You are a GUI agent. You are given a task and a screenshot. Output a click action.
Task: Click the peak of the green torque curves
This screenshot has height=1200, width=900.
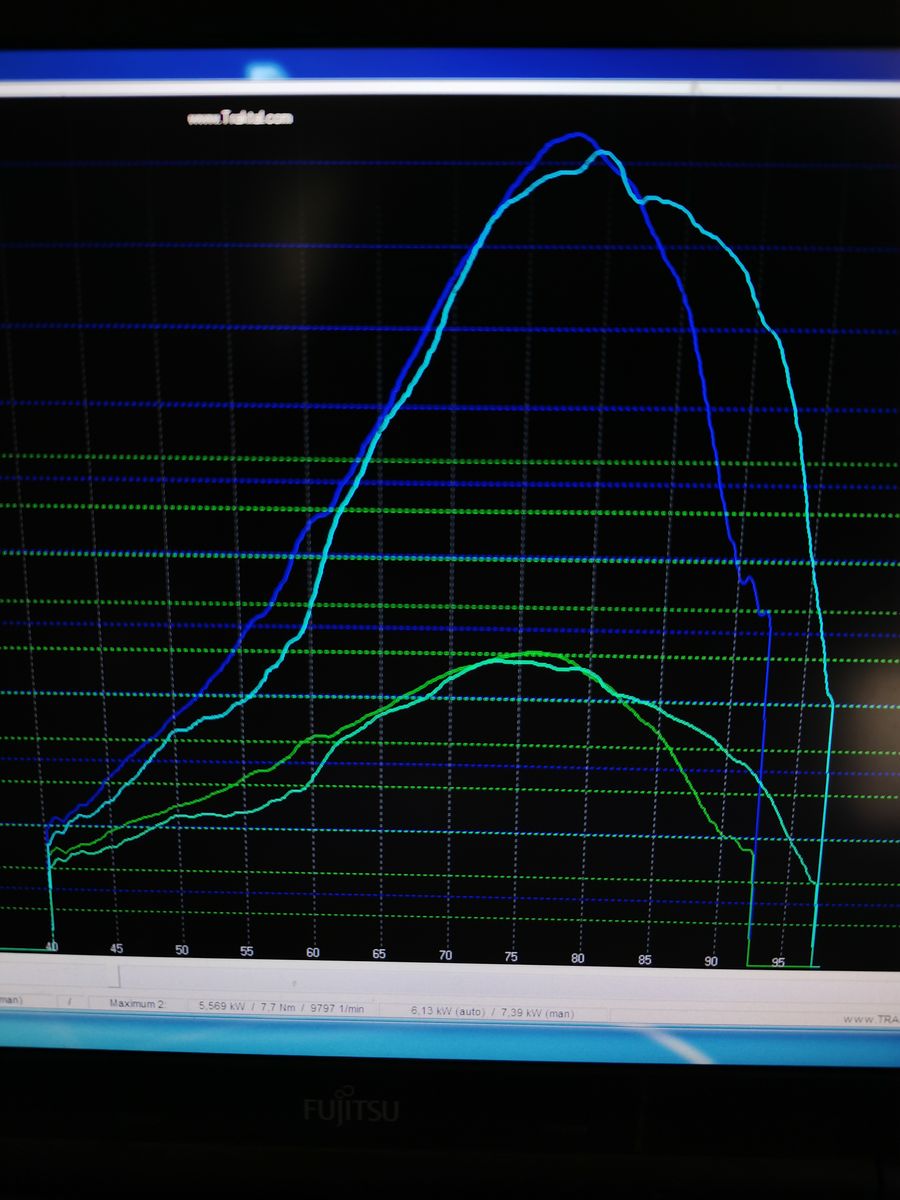click(x=525, y=655)
